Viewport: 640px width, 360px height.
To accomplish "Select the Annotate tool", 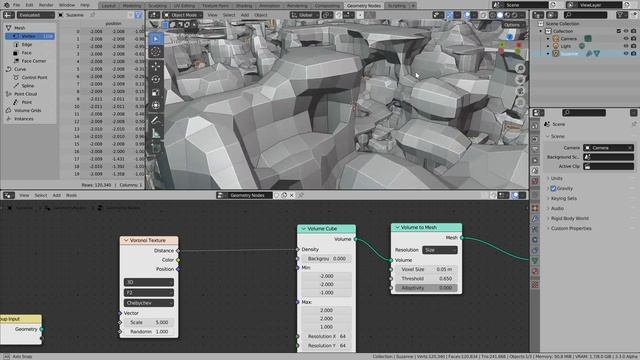I will [156, 120].
